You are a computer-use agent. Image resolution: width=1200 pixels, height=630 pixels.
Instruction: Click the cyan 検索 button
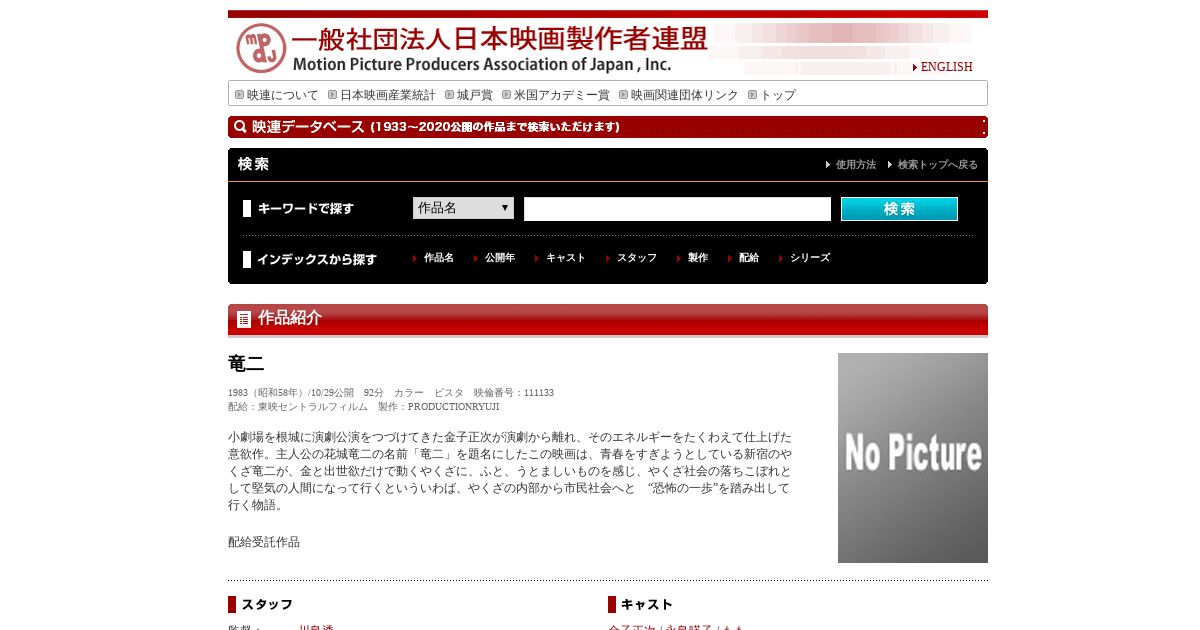(899, 209)
